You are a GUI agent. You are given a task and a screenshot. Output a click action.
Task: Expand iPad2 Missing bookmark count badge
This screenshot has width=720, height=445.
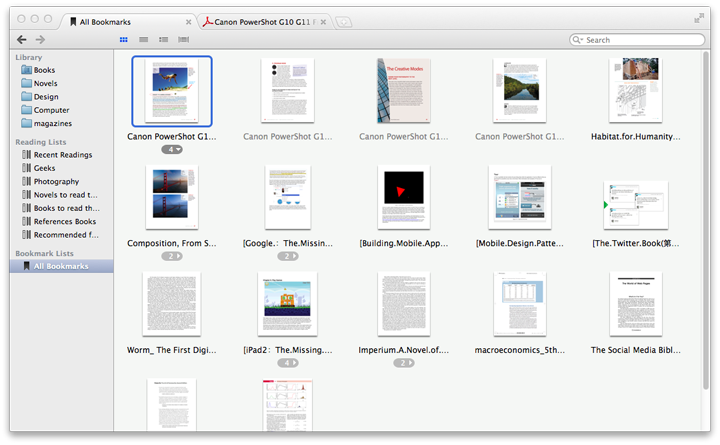(x=288, y=363)
